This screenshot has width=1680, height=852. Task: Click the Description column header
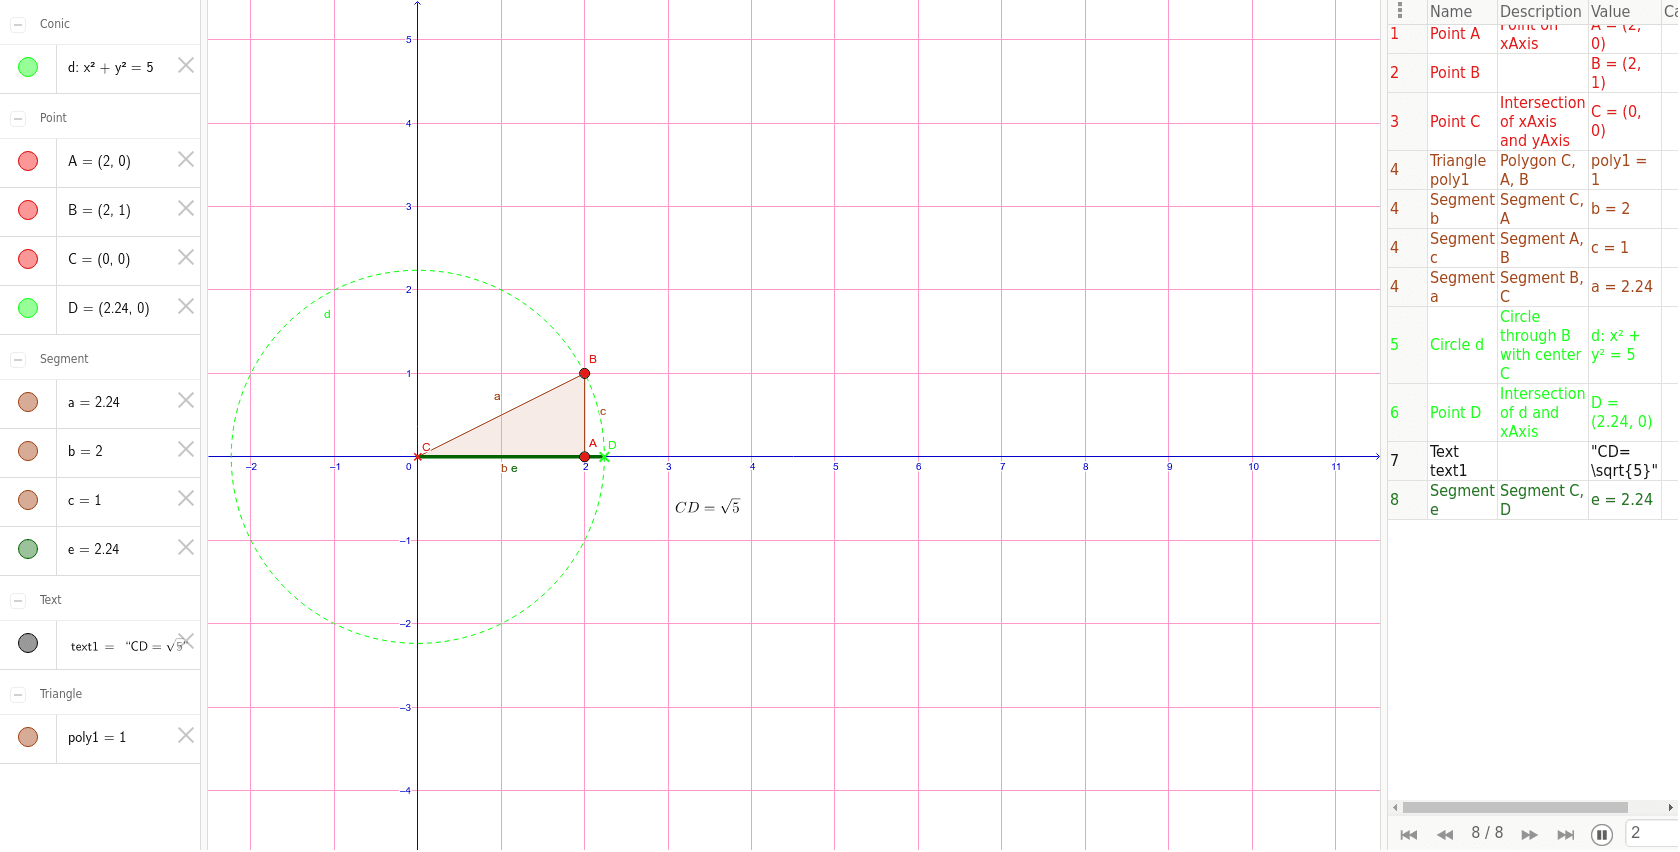(x=1540, y=11)
